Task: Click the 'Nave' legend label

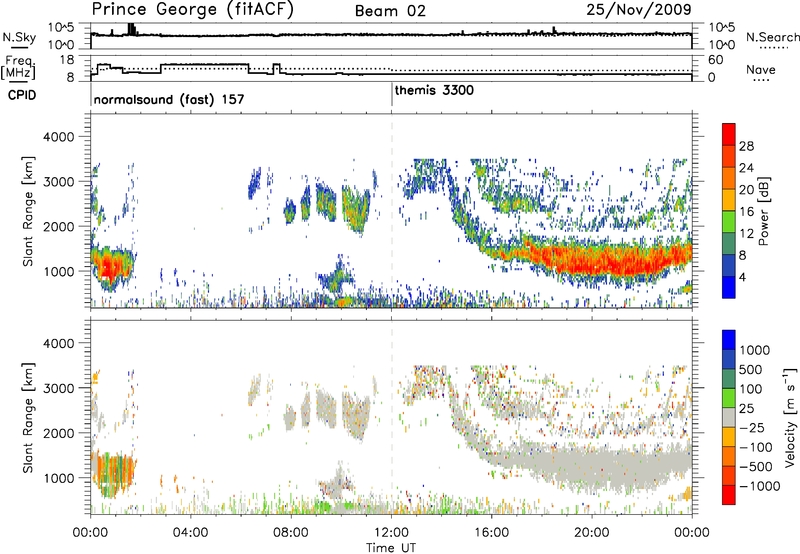Action: [x=761, y=69]
